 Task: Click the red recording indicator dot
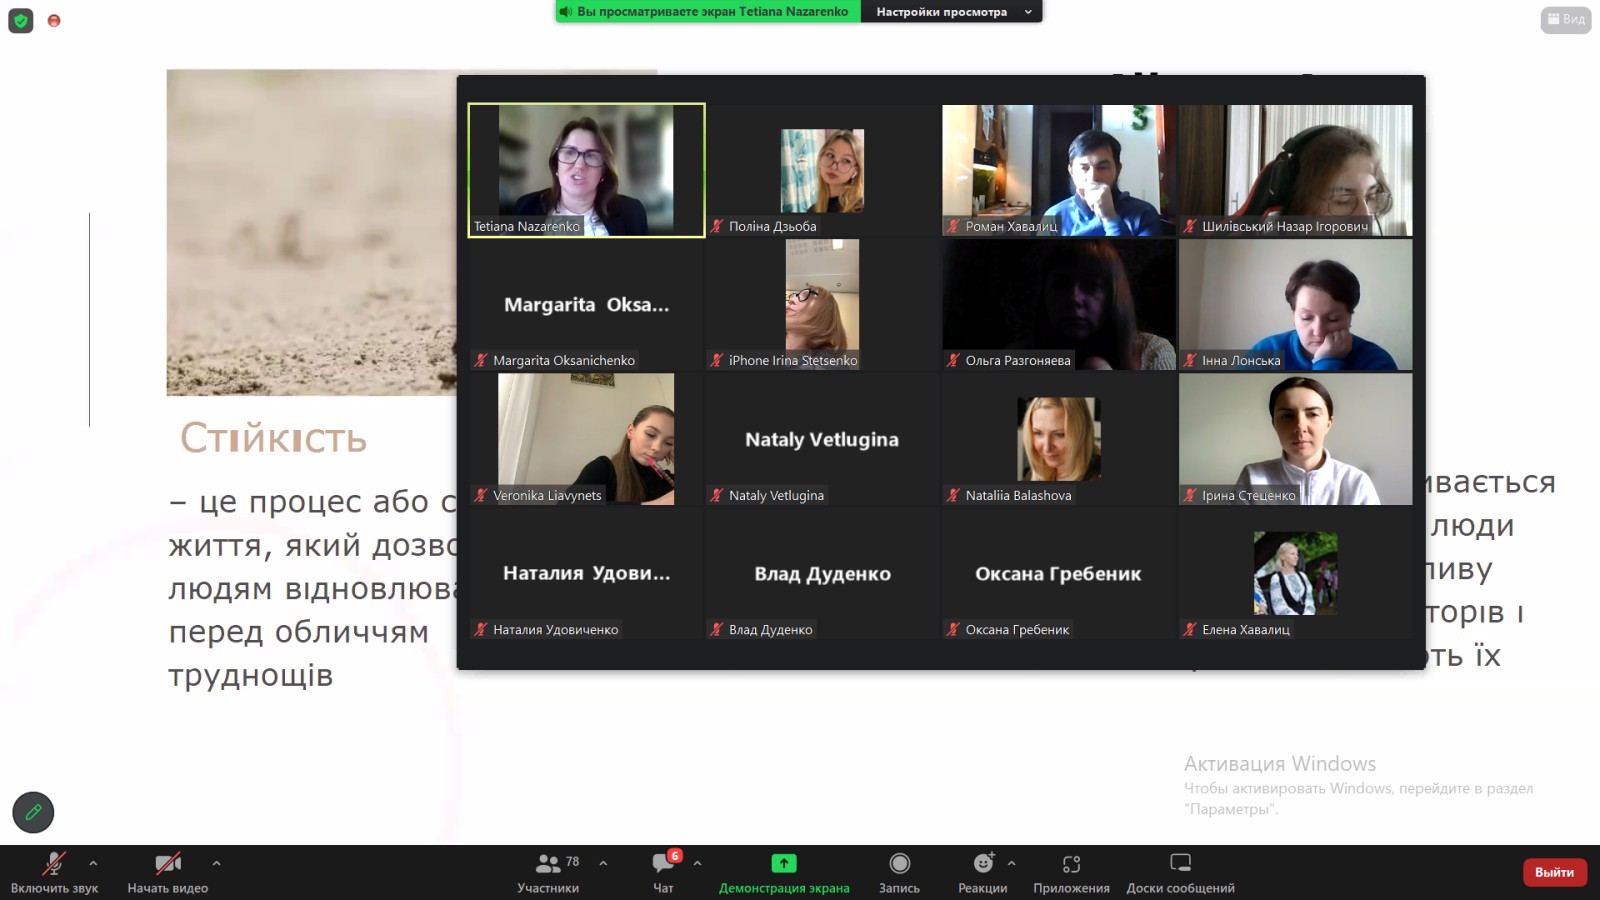(54, 20)
